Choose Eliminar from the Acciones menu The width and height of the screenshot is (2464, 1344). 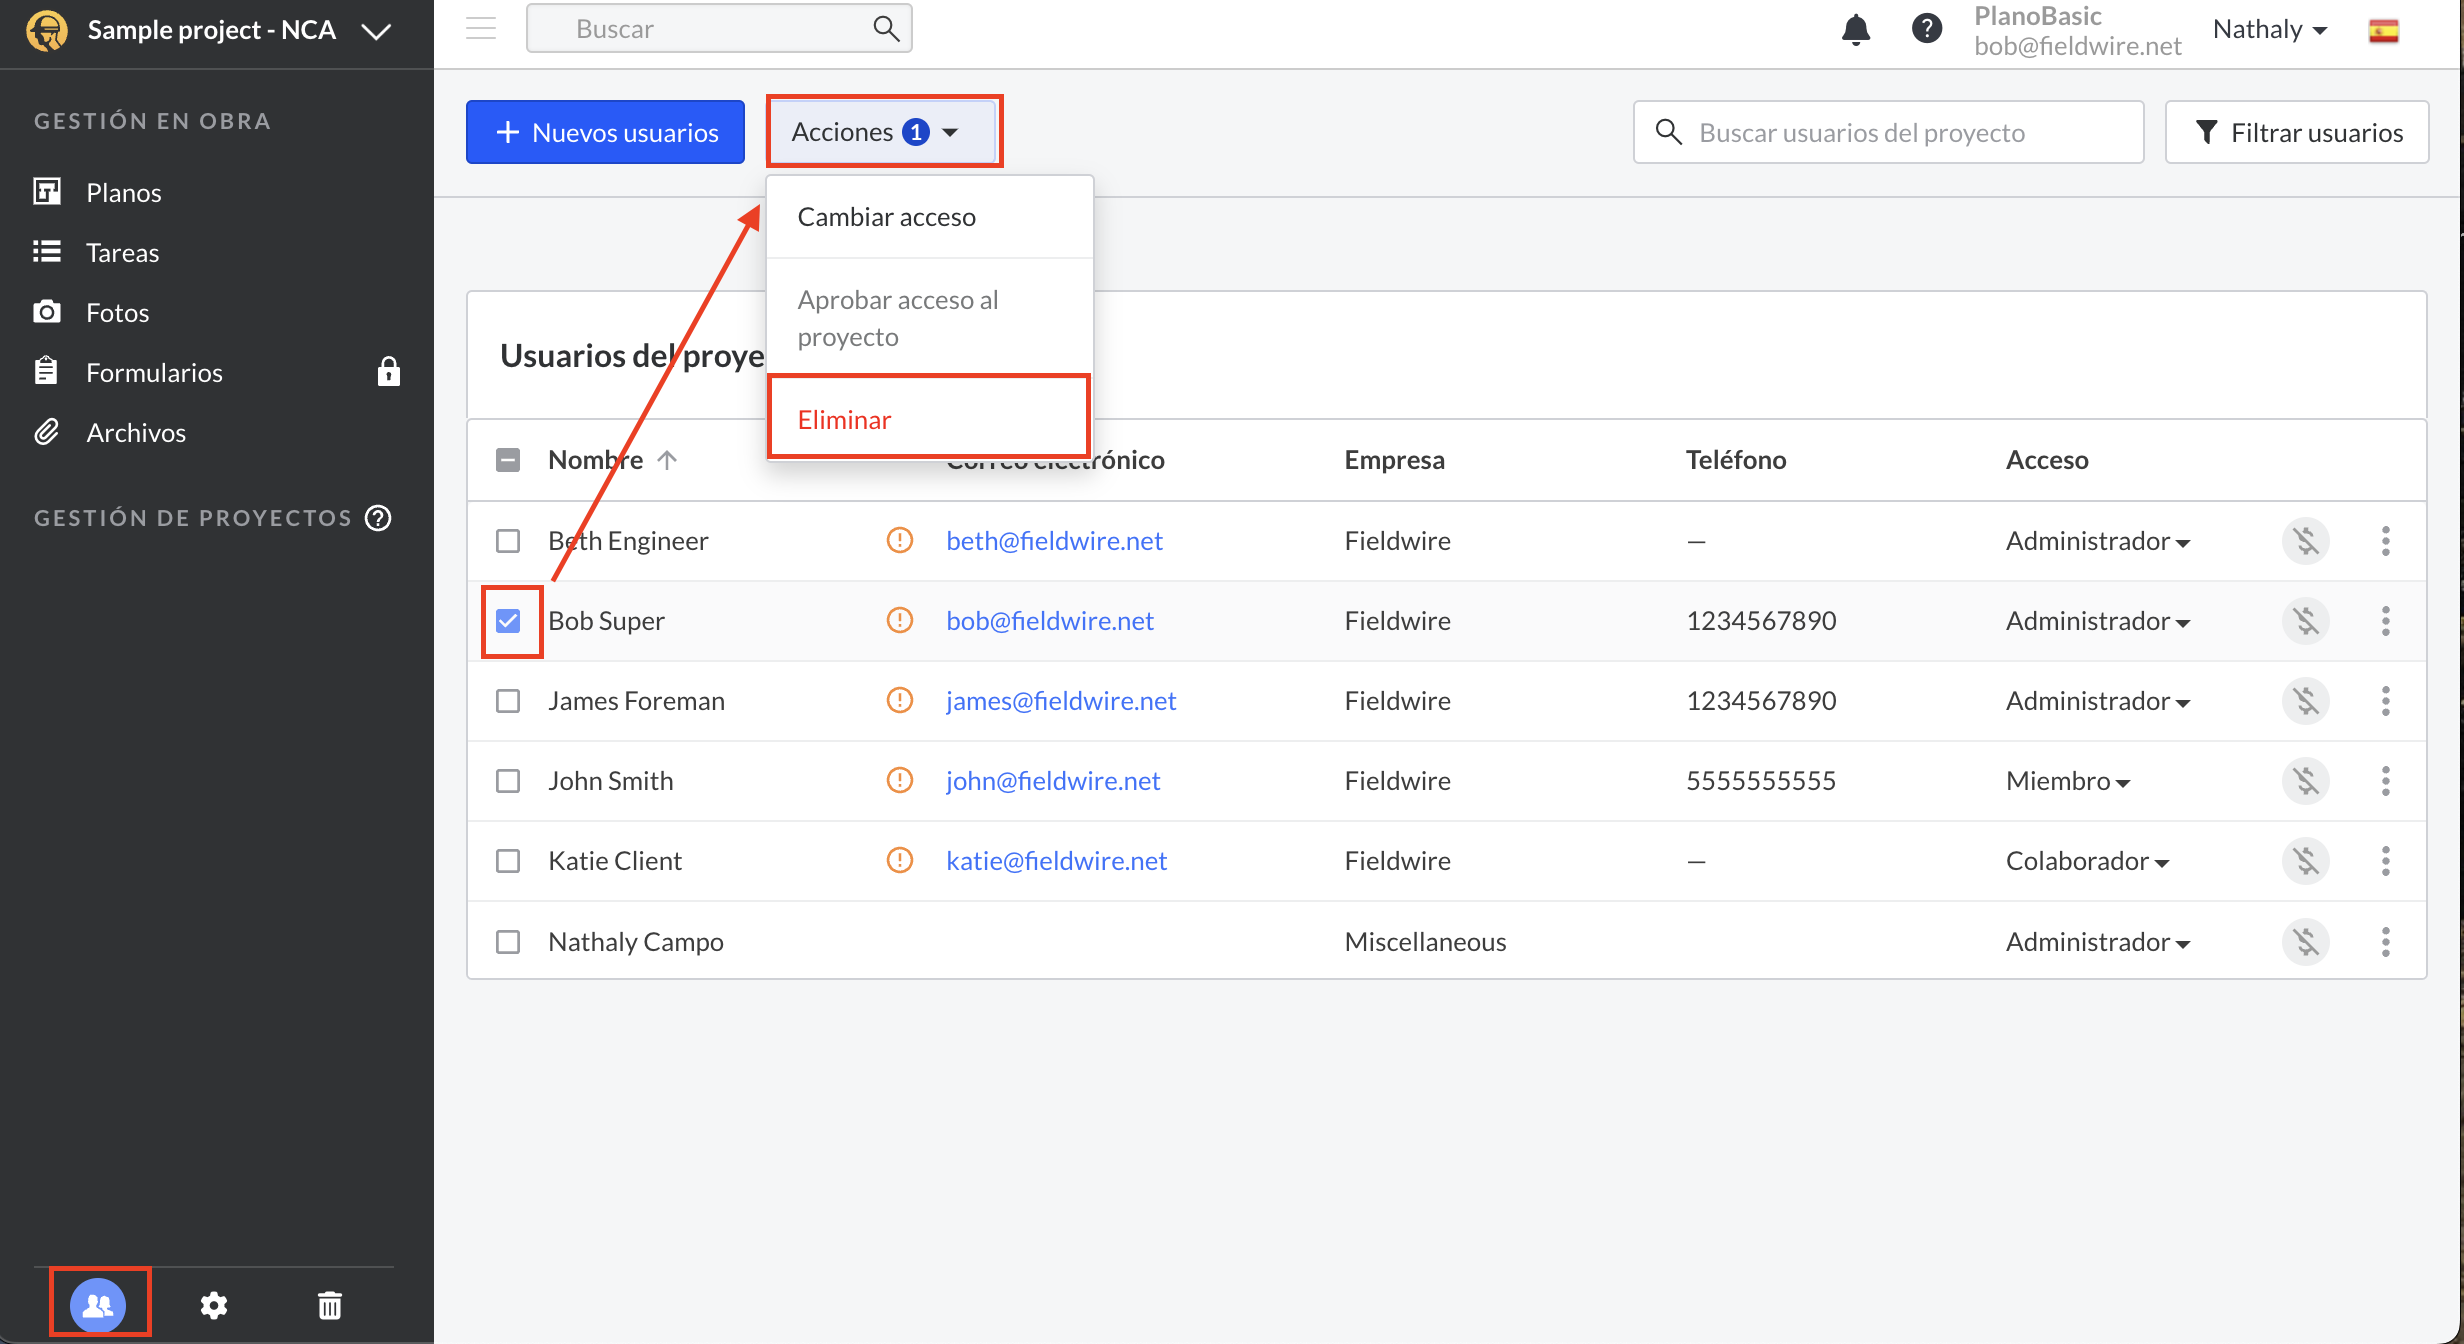[929, 419]
